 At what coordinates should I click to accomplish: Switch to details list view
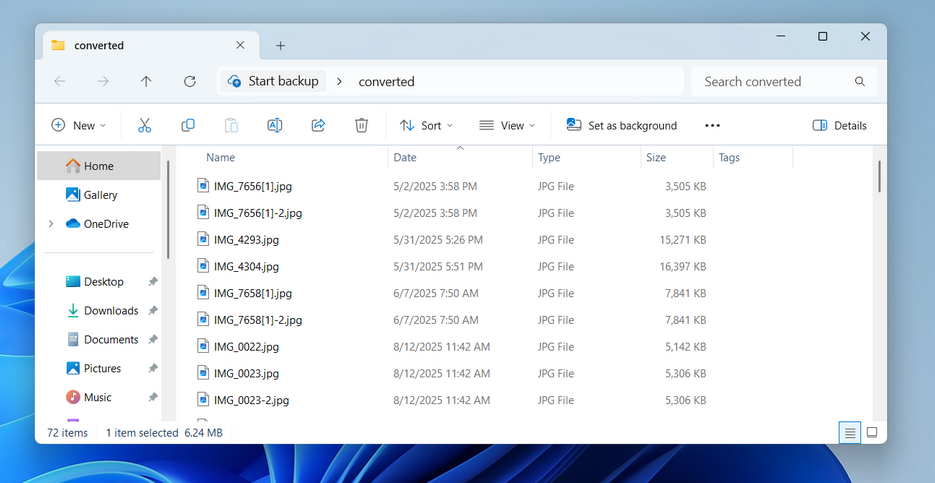849,432
